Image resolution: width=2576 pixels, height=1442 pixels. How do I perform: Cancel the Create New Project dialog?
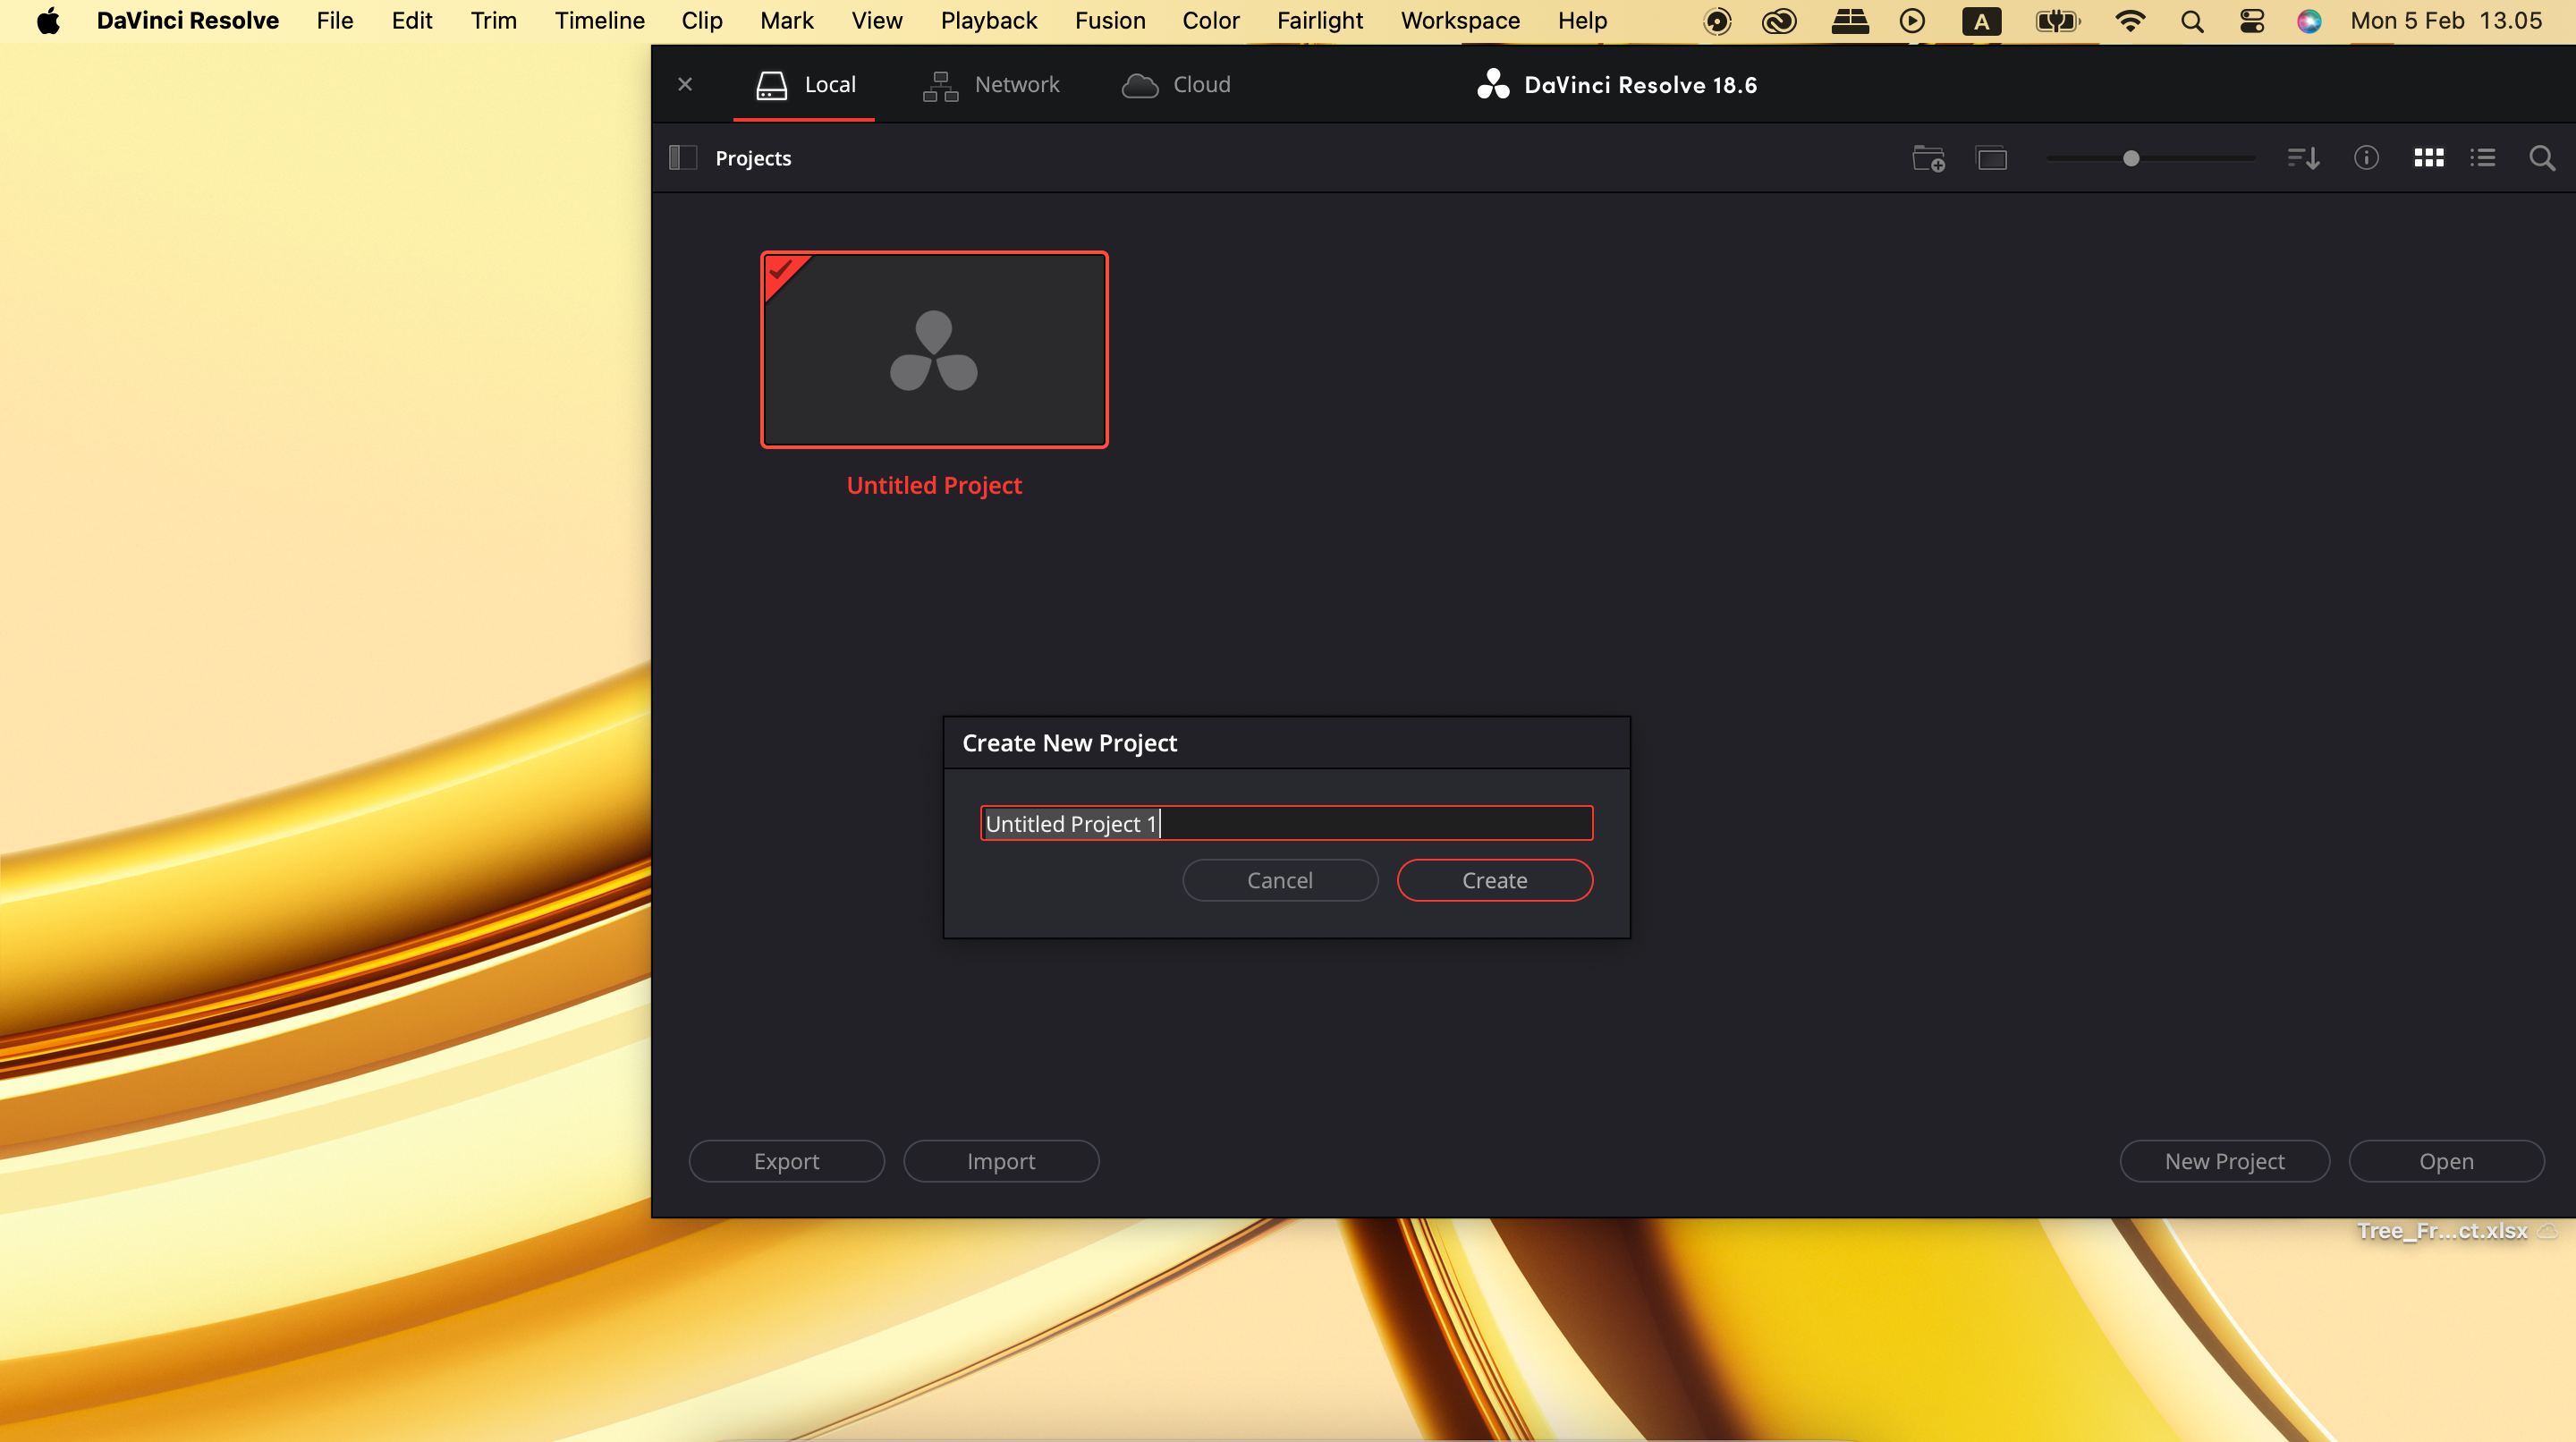[x=1280, y=879]
